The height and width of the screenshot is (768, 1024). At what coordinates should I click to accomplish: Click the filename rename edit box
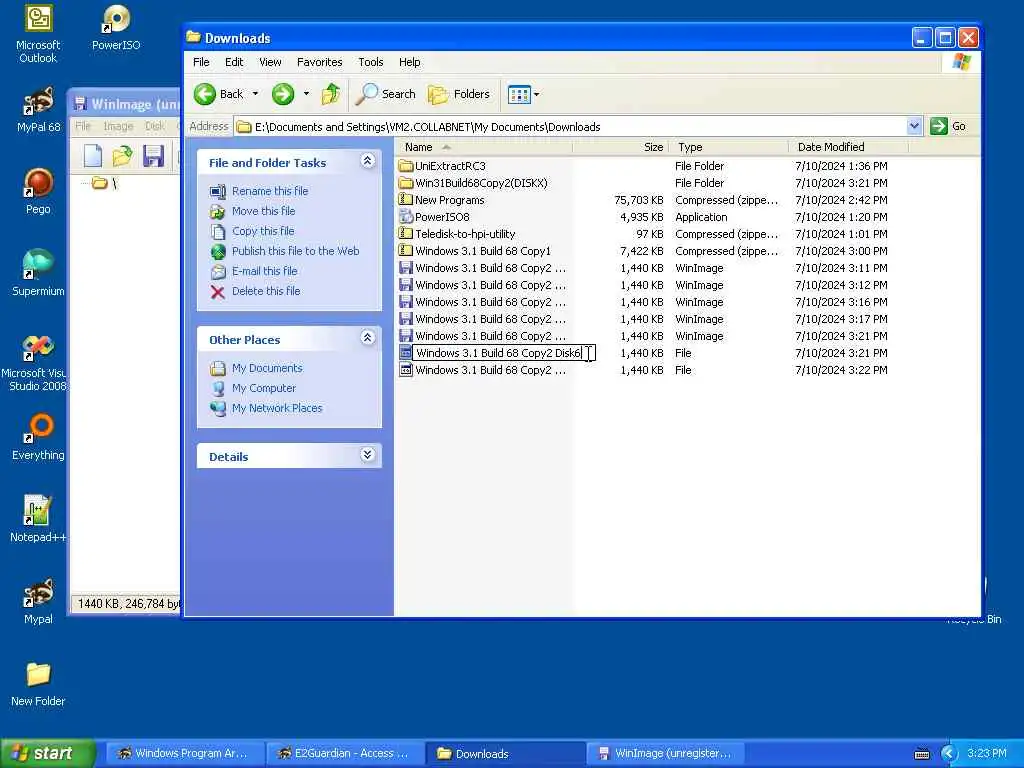click(x=504, y=353)
